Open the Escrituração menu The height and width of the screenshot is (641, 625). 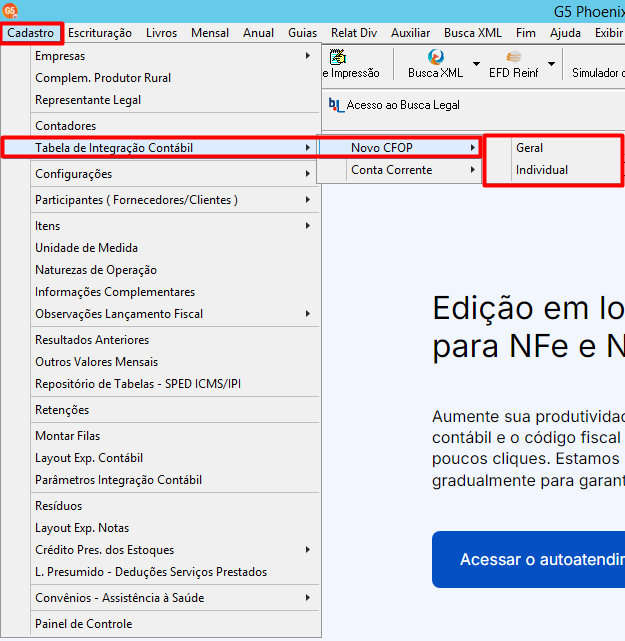100,33
